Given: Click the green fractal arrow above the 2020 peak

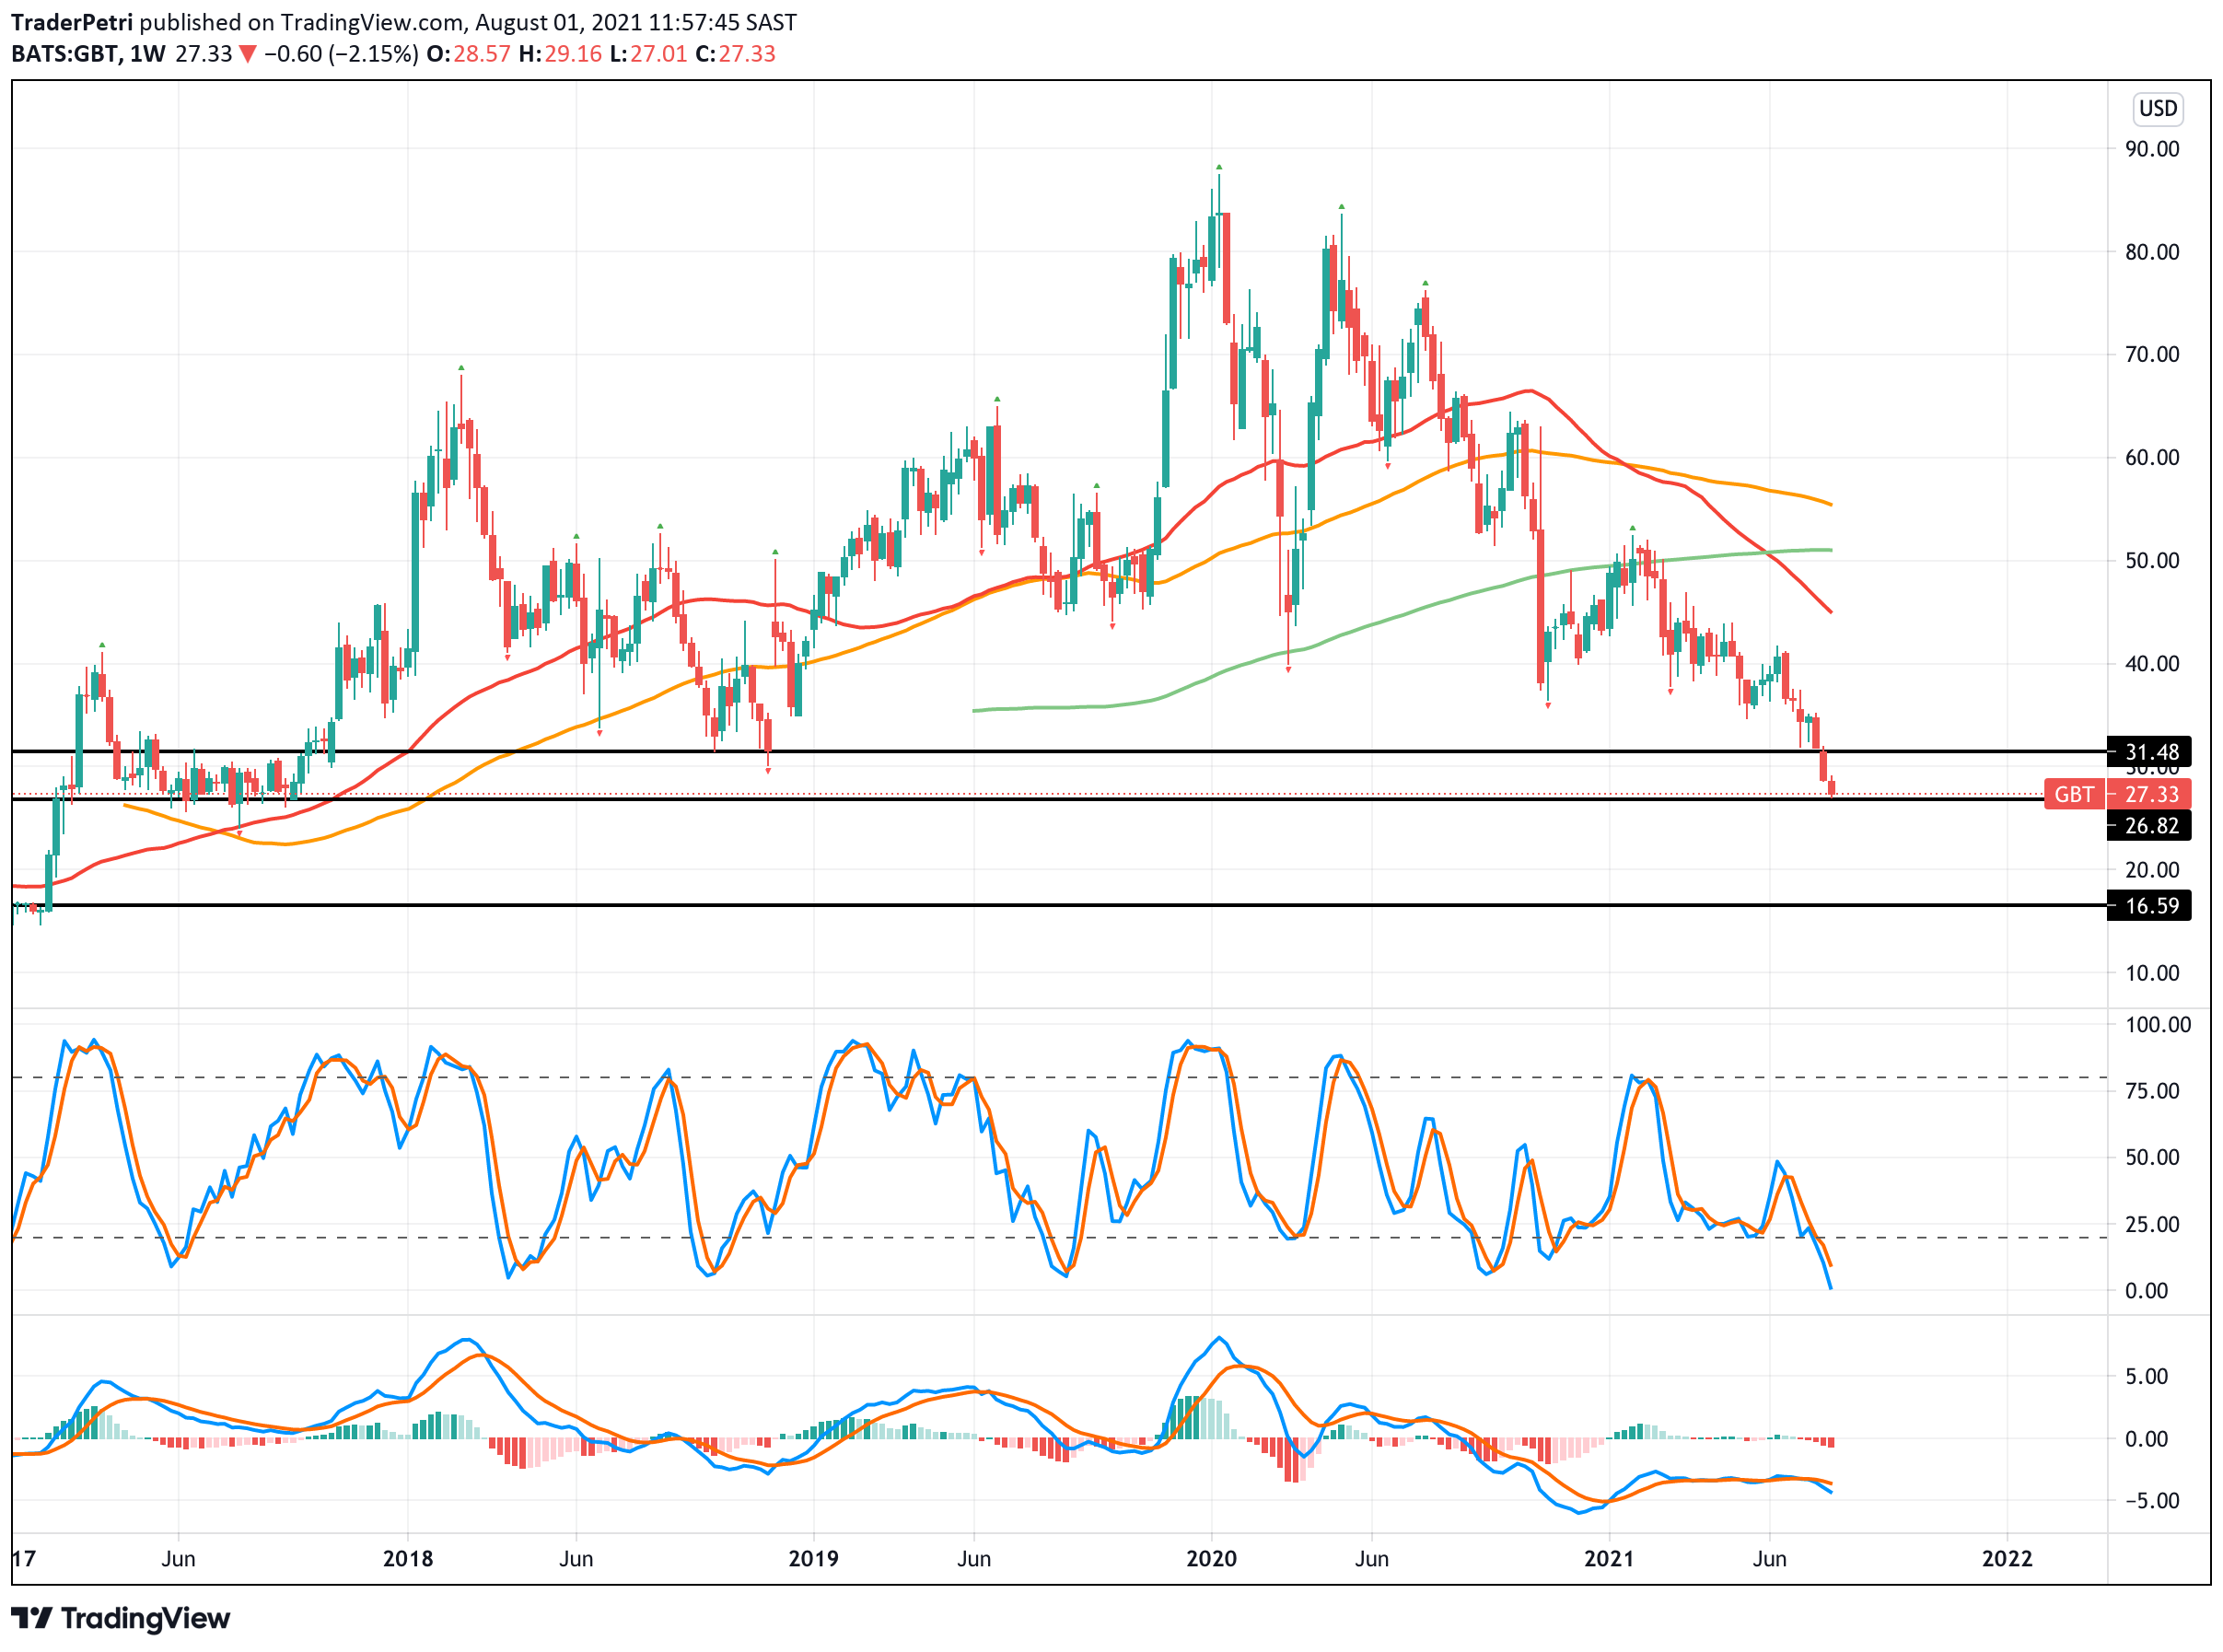Looking at the screenshot, I should click(x=1218, y=167).
